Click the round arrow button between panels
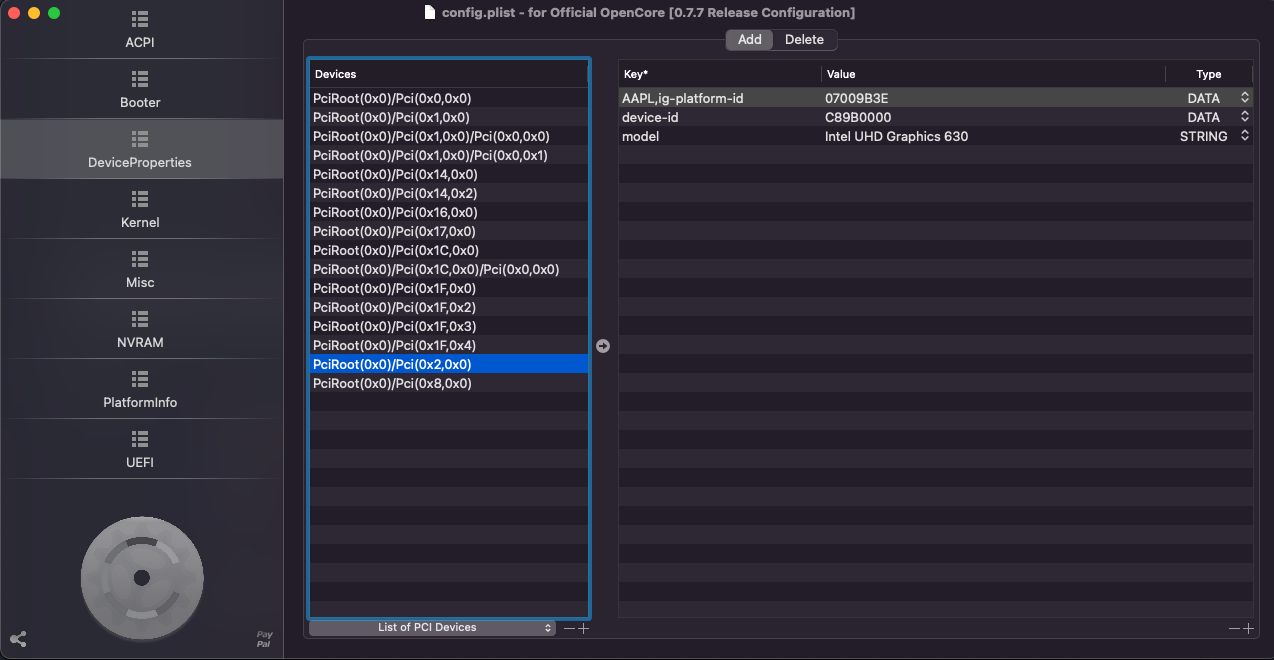Screen dimensions: 1274x660 pos(603,346)
